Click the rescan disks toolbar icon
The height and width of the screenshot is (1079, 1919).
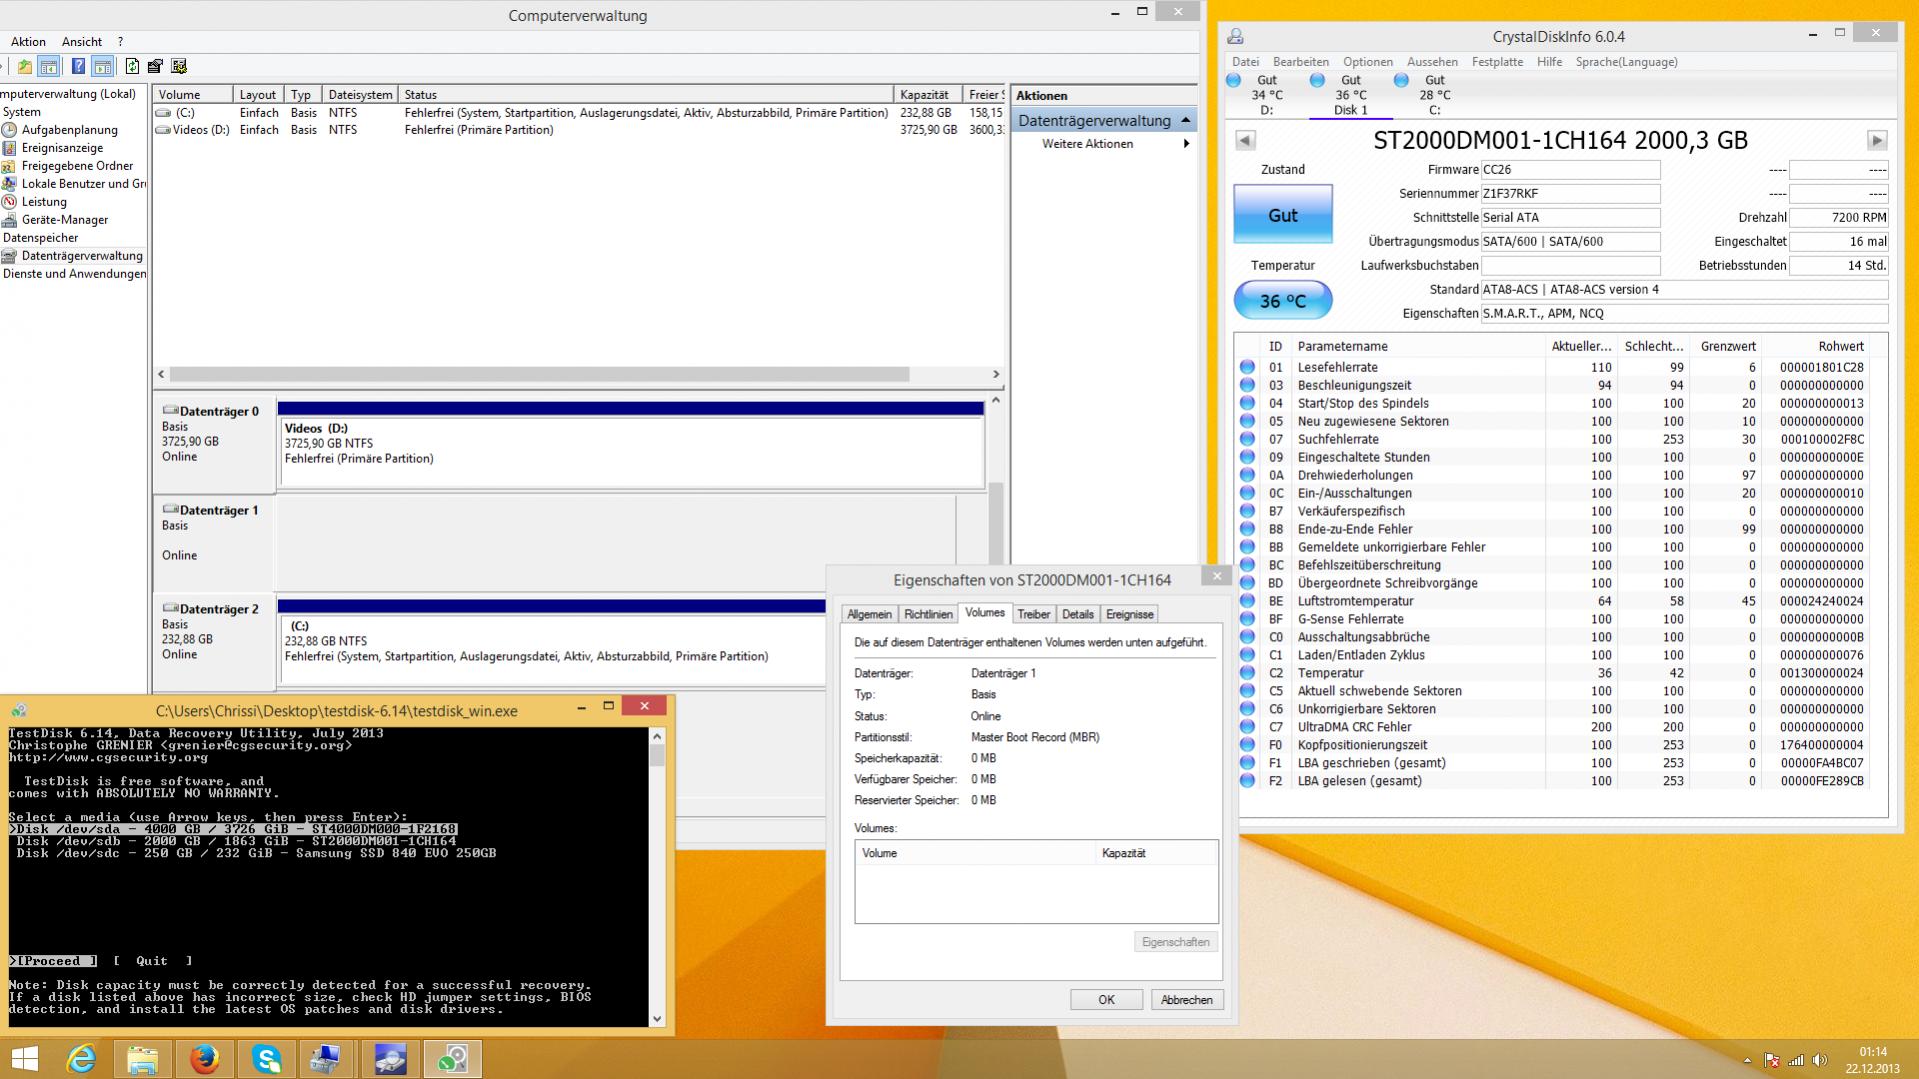click(x=155, y=67)
